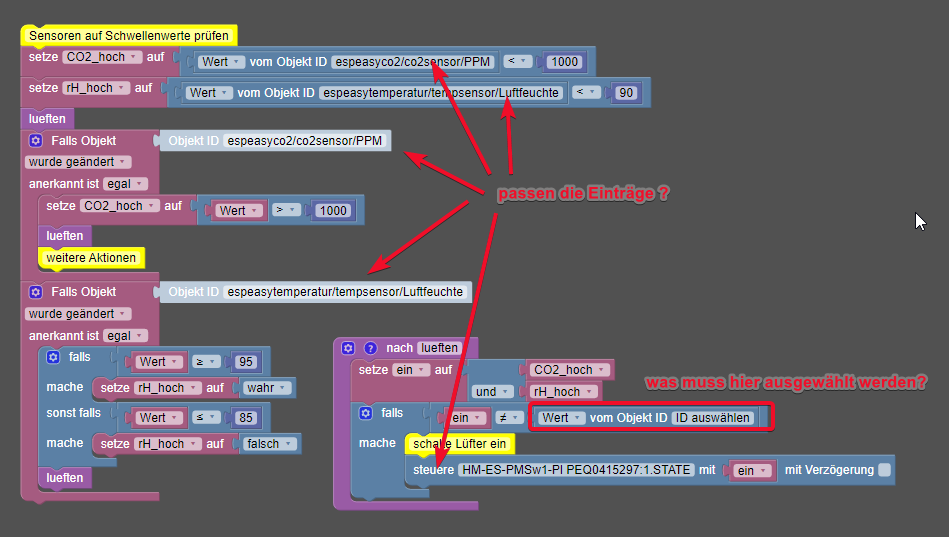
Task: Select 'lueften' call block above 'weitere Aktionen'
Action: [x=65, y=236]
